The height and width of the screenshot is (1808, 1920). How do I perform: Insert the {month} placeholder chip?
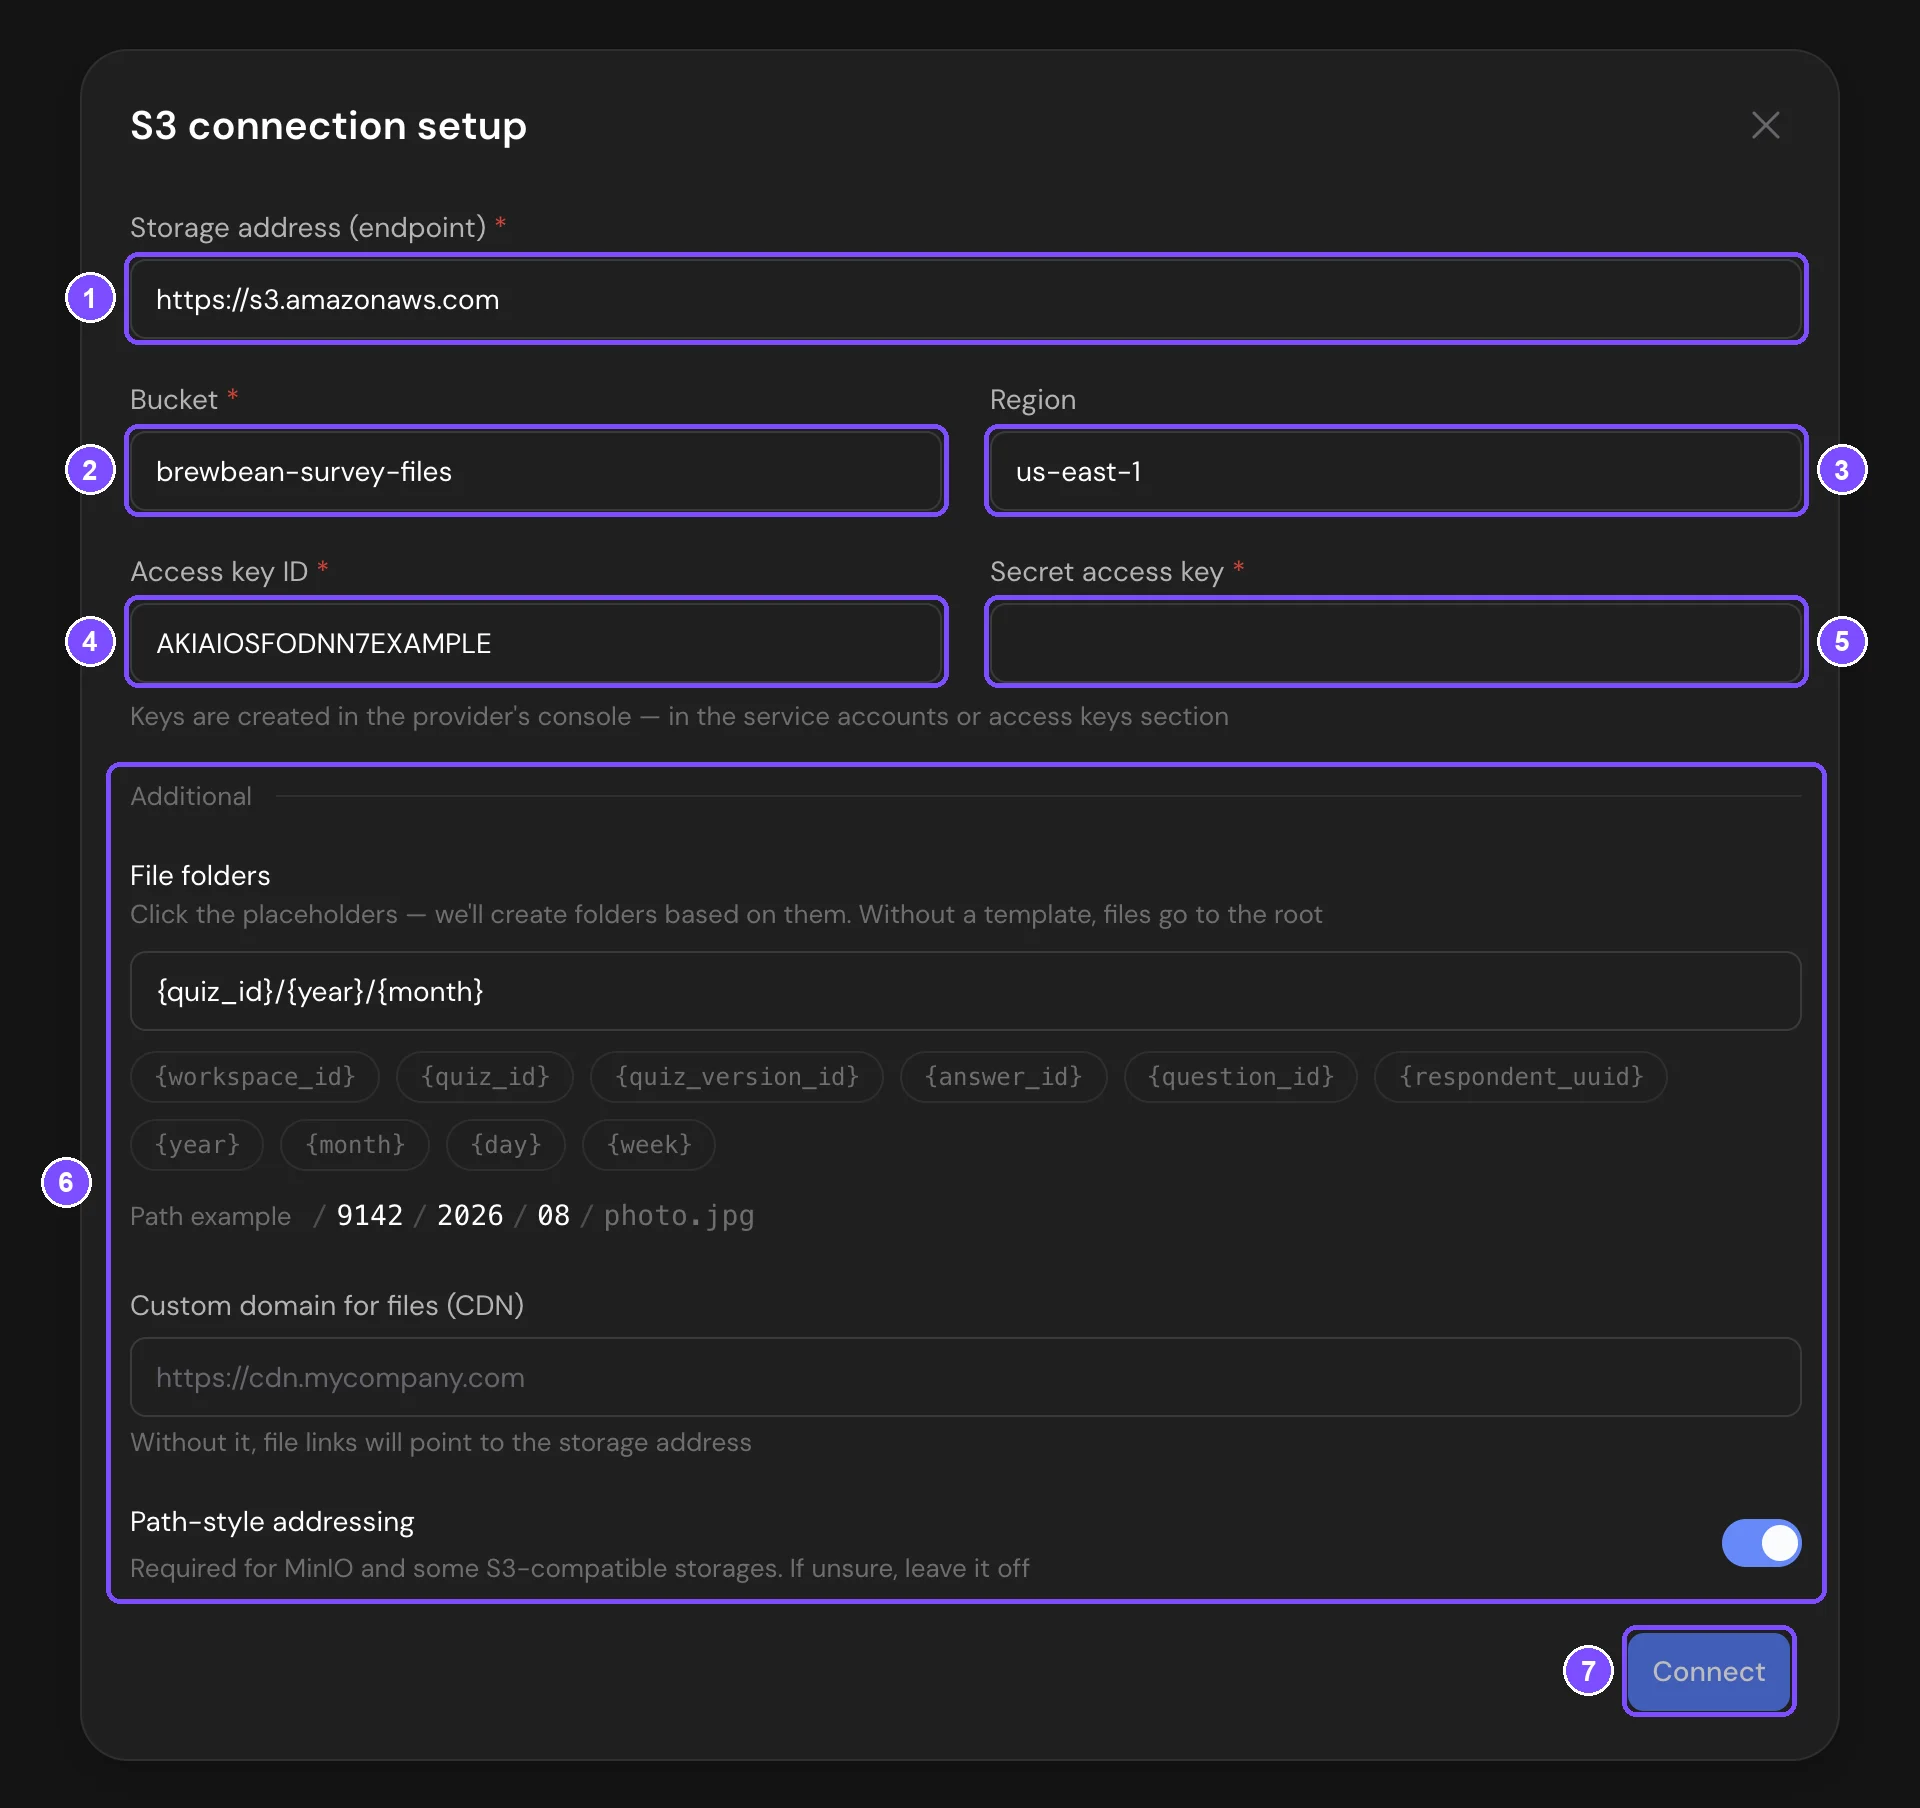(x=355, y=1145)
